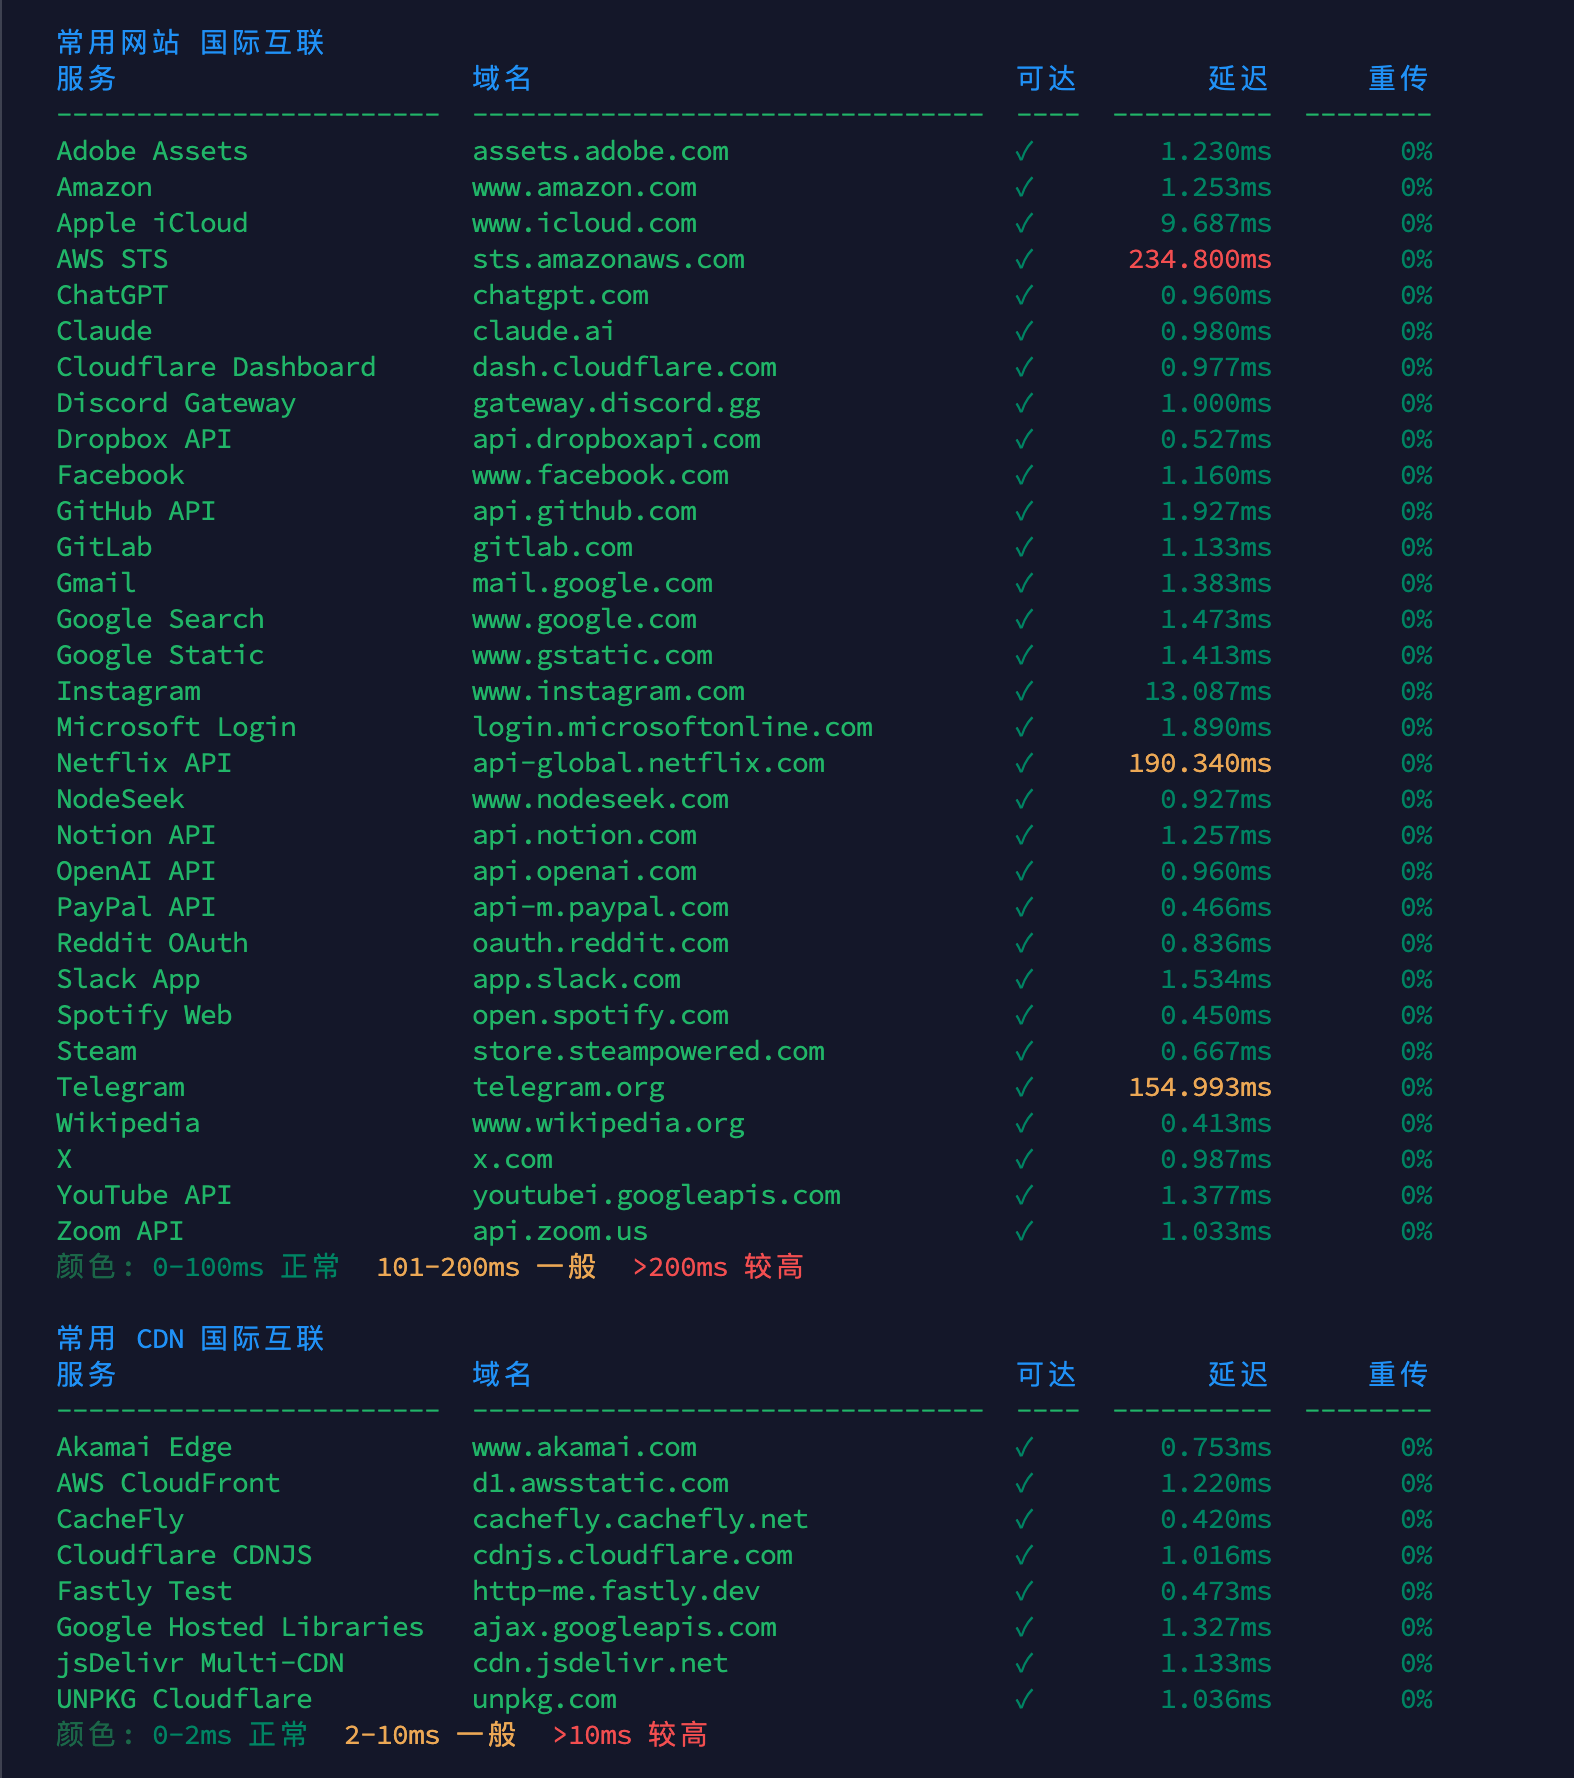Screen dimensions: 1574x1778
Task: Click the domain "assets.adobe.com"
Action: pos(600,151)
